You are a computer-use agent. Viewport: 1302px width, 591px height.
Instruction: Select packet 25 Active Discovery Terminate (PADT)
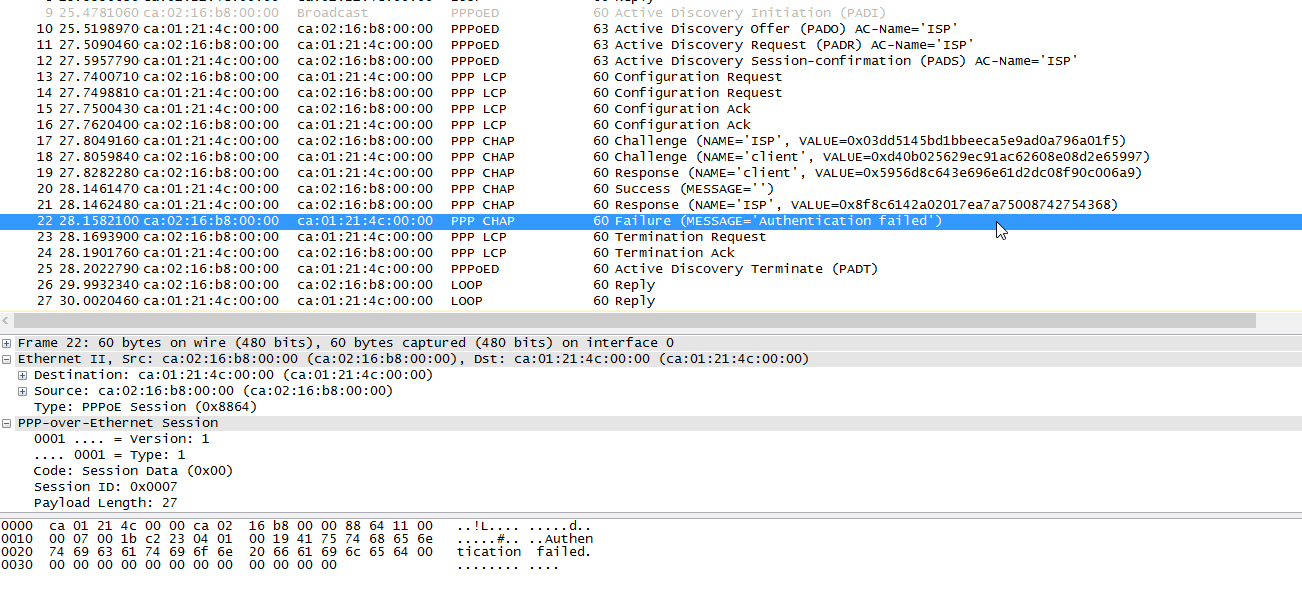point(651,269)
